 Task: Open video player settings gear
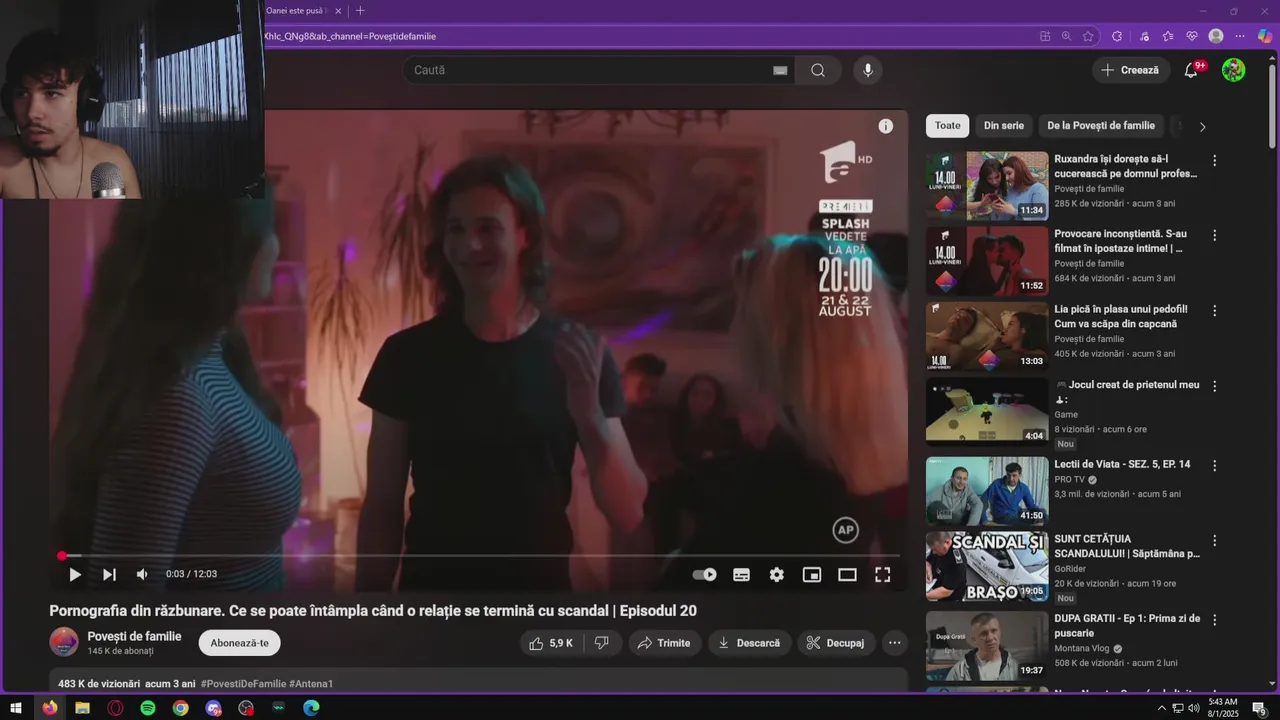pos(777,575)
